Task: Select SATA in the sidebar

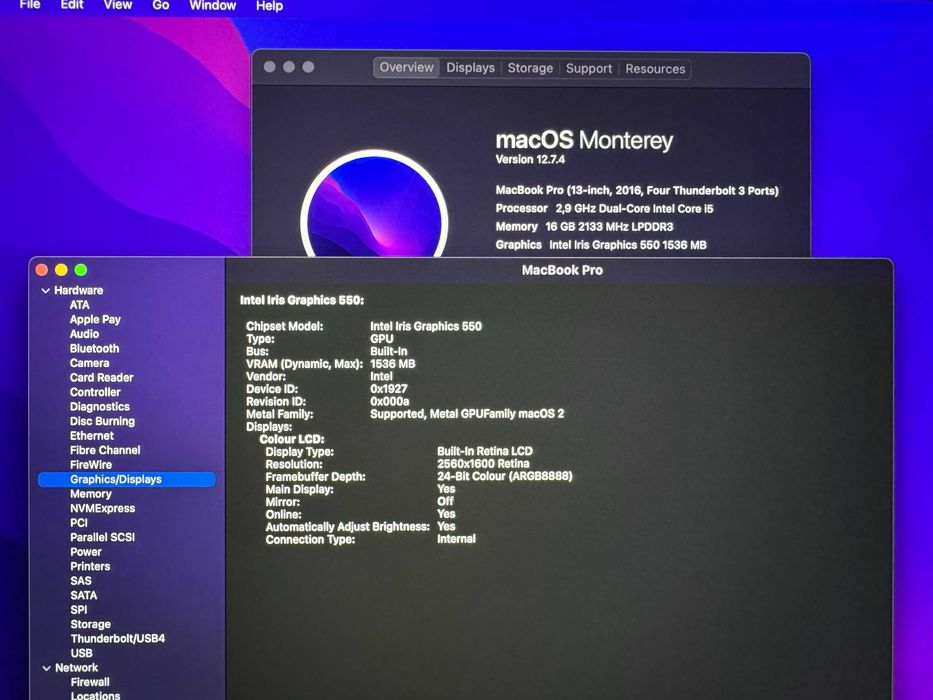Action: tap(83, 595)
